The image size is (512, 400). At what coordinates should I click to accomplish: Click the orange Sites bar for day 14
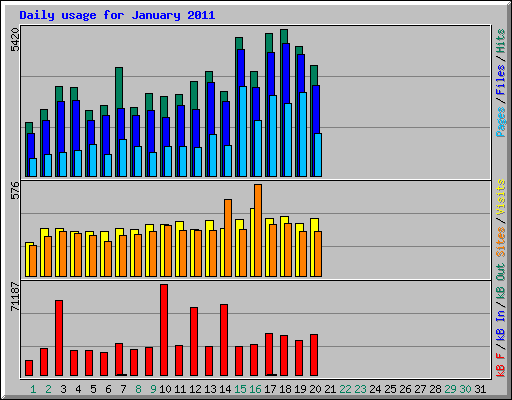point(228,238)
